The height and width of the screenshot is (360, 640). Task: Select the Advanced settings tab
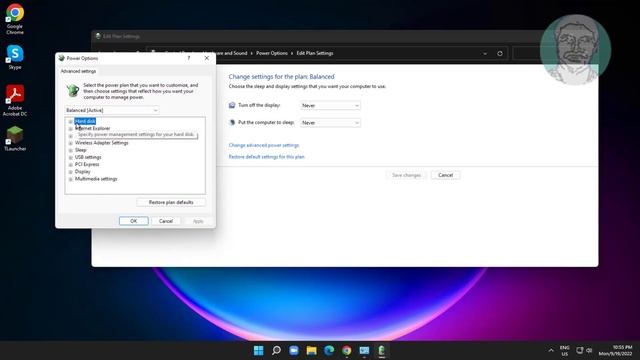[78, 71]
